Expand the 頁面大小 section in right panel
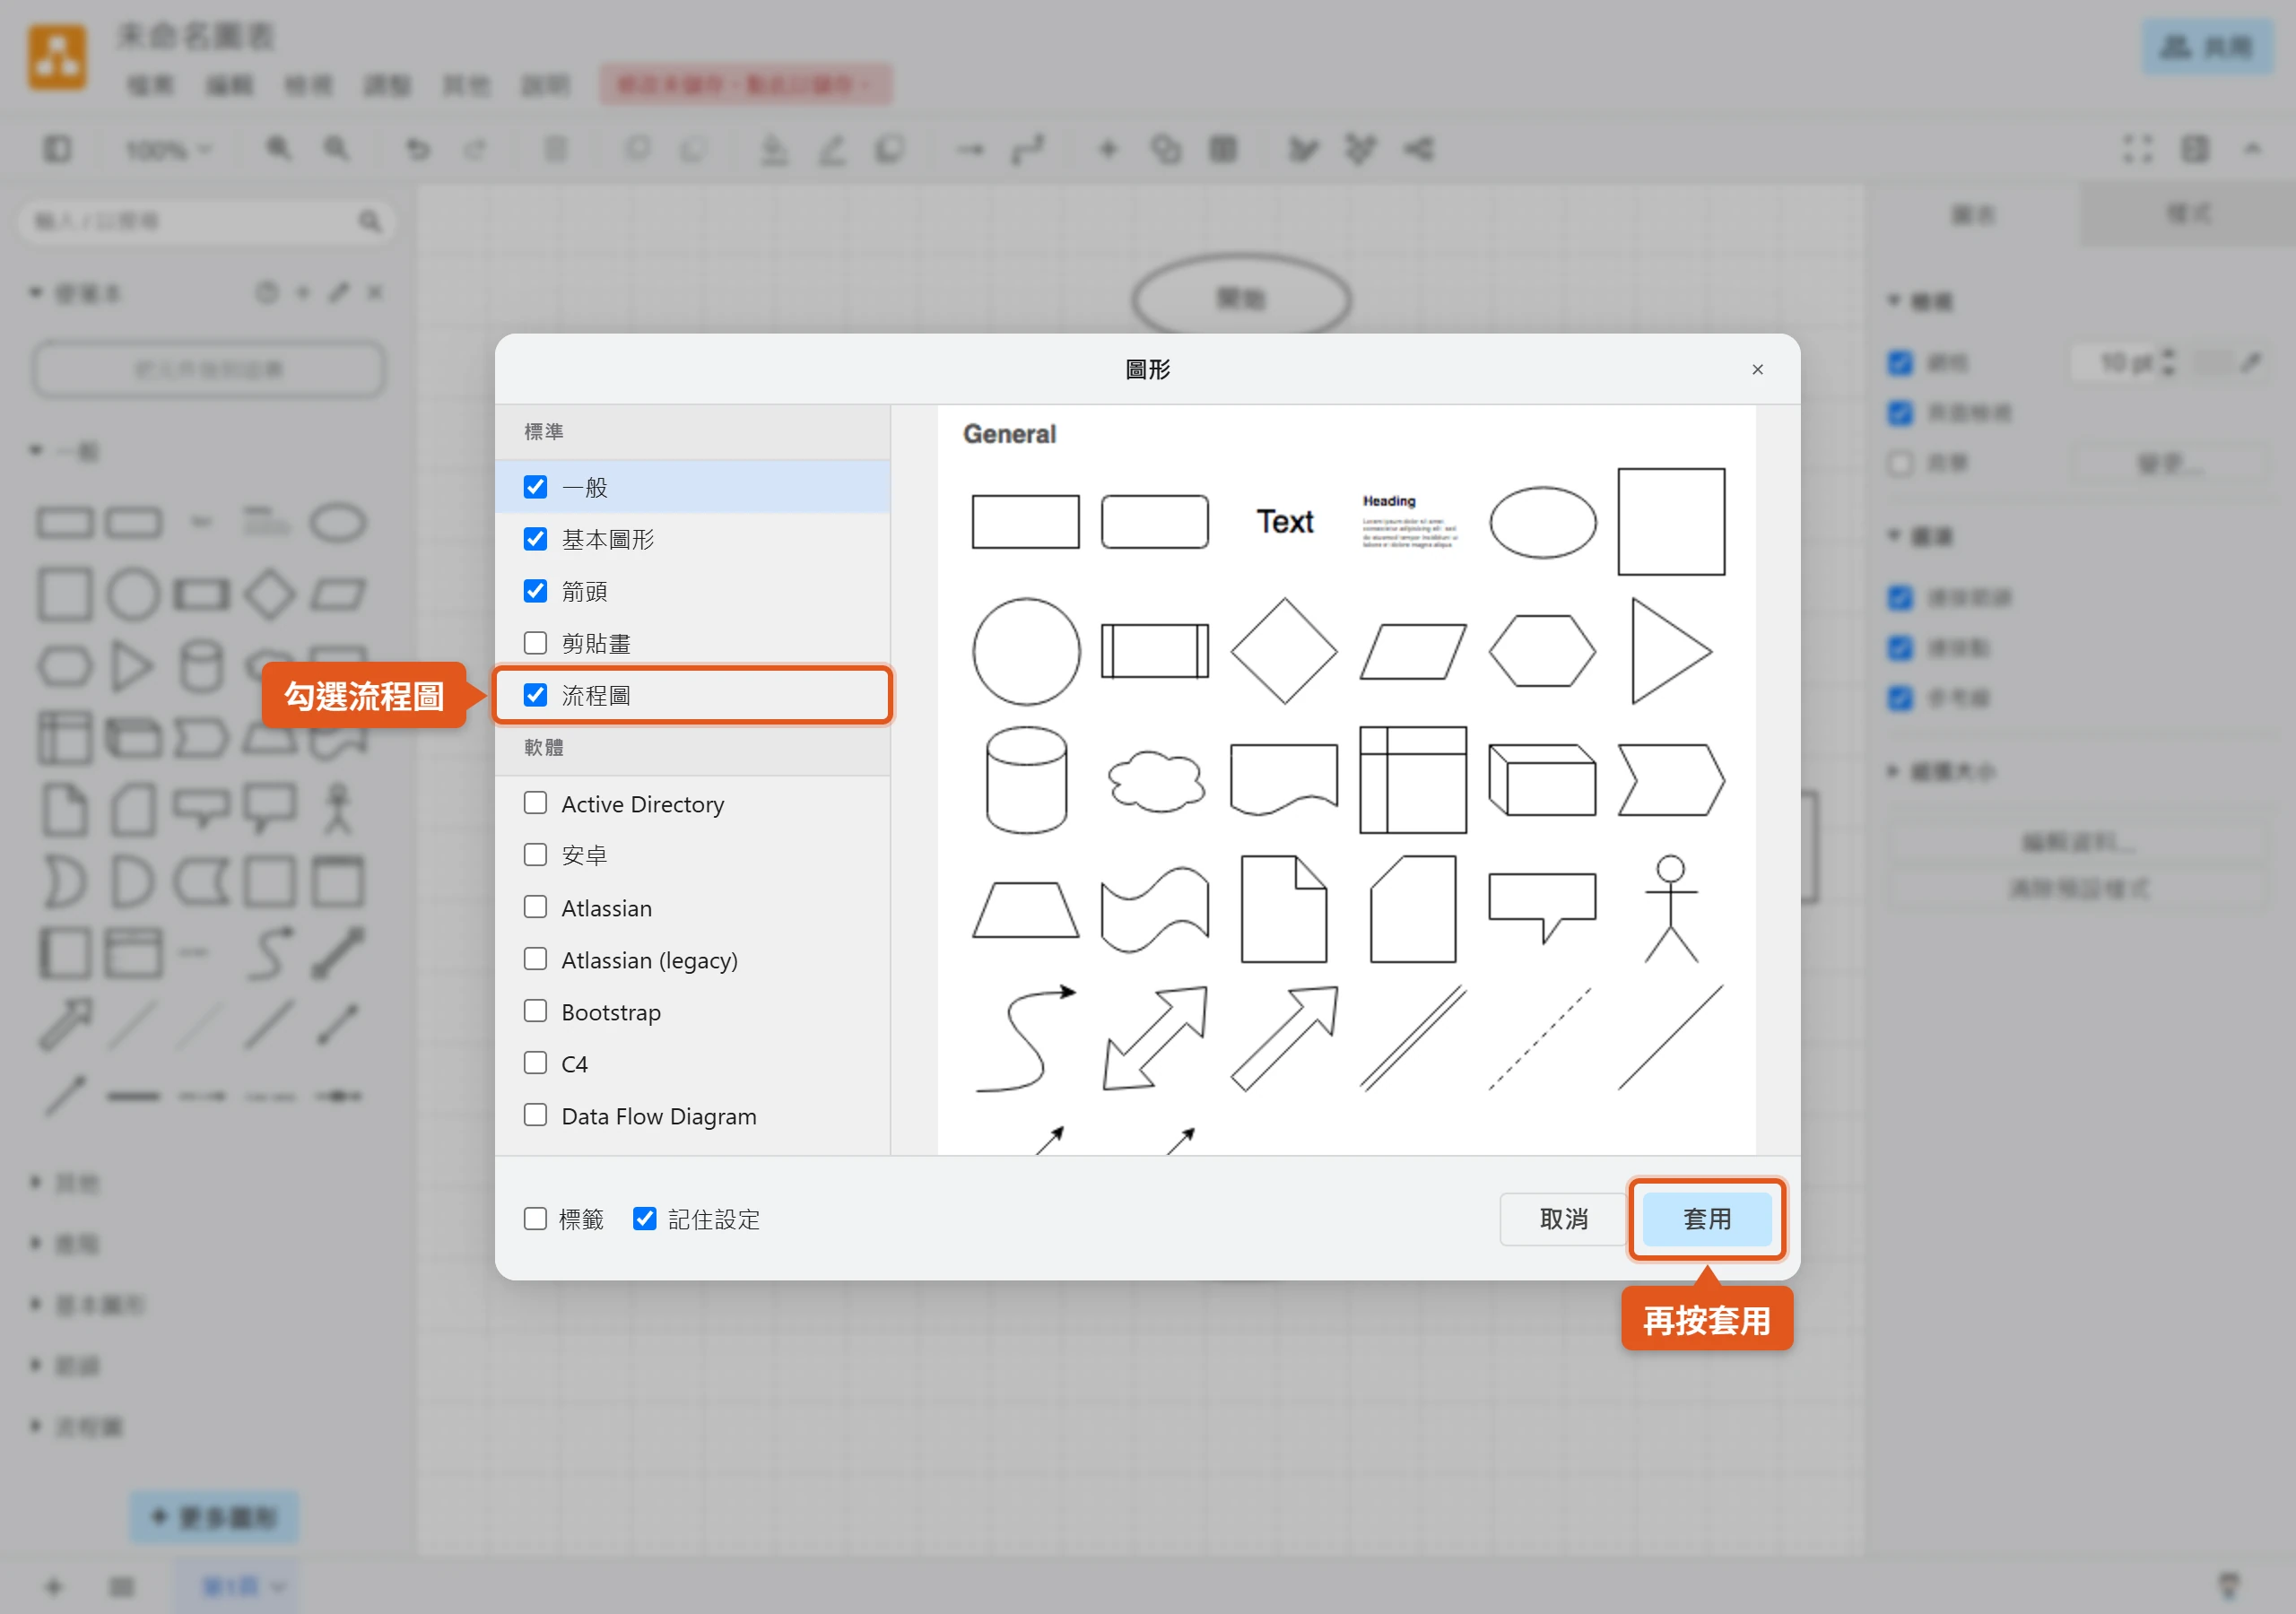The image size is (2296, 1614). point(1942,771)
